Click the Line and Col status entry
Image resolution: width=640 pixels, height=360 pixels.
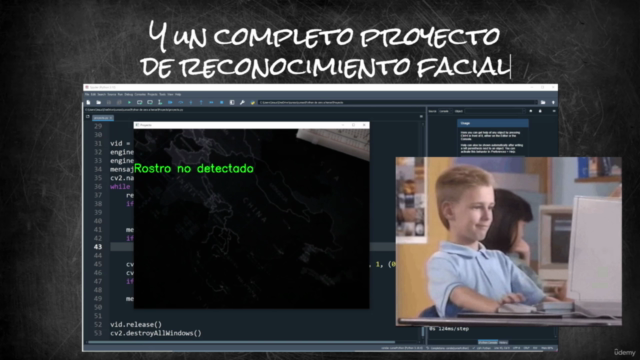502,348
